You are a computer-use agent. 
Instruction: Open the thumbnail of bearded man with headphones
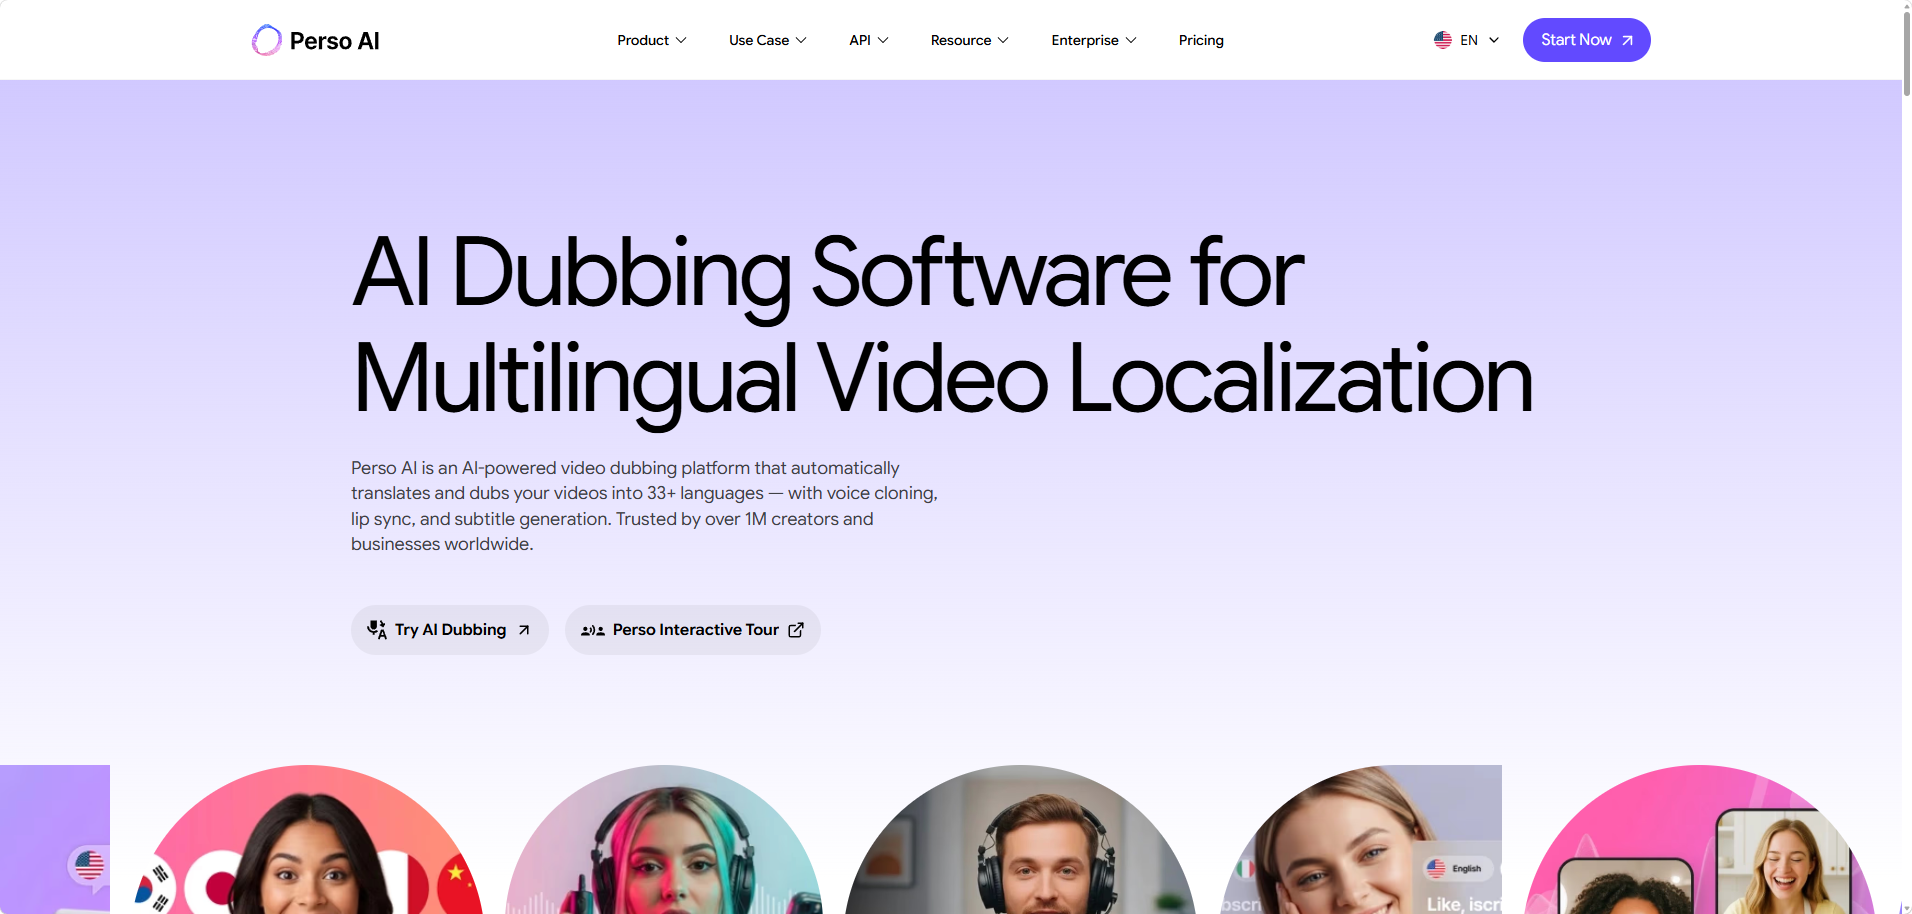(x=1021, y=840)
